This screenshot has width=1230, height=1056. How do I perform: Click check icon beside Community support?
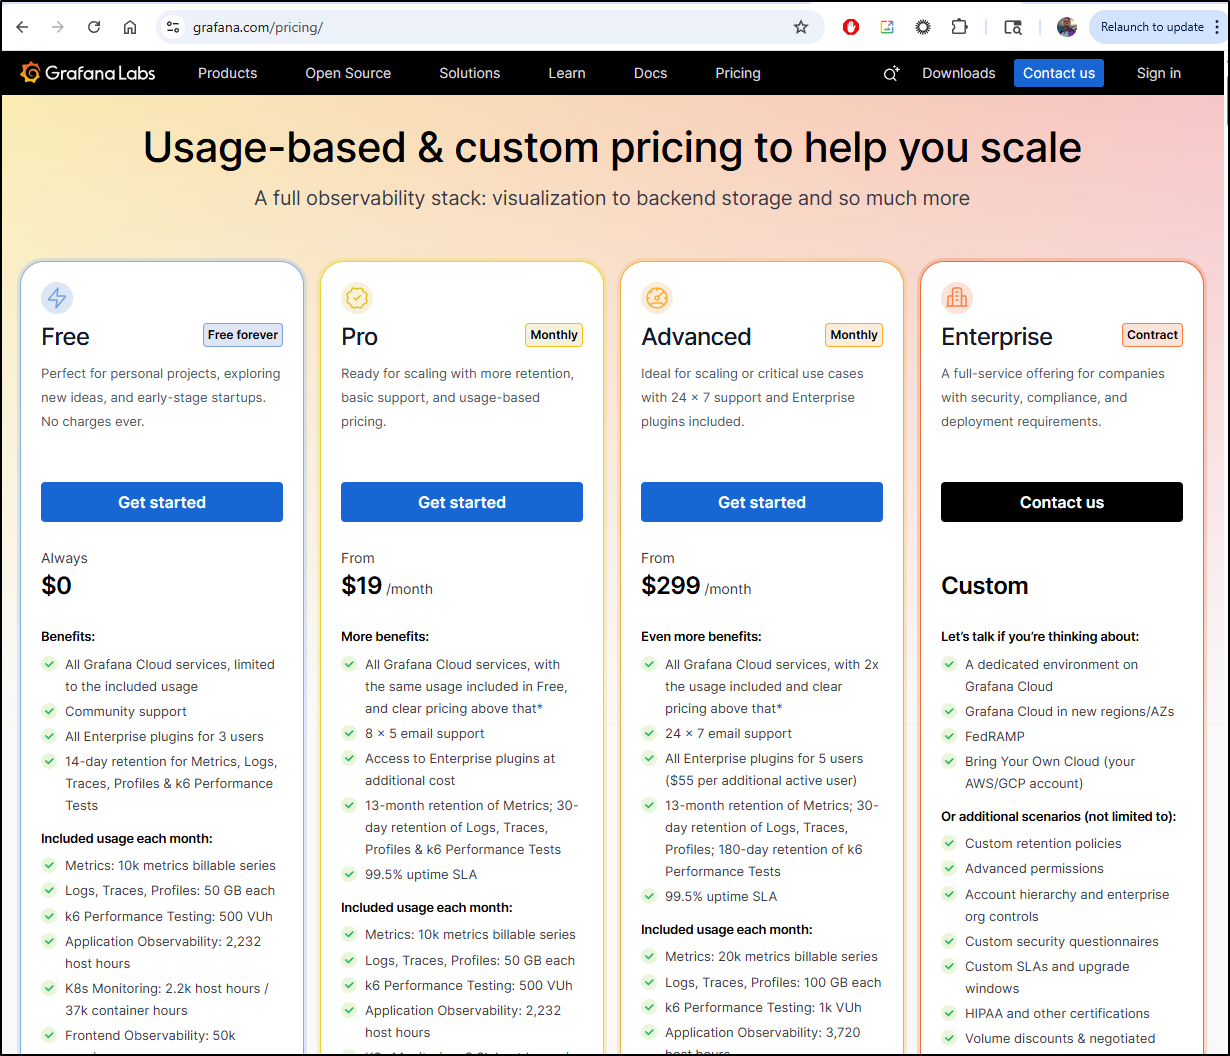(48, 711)
